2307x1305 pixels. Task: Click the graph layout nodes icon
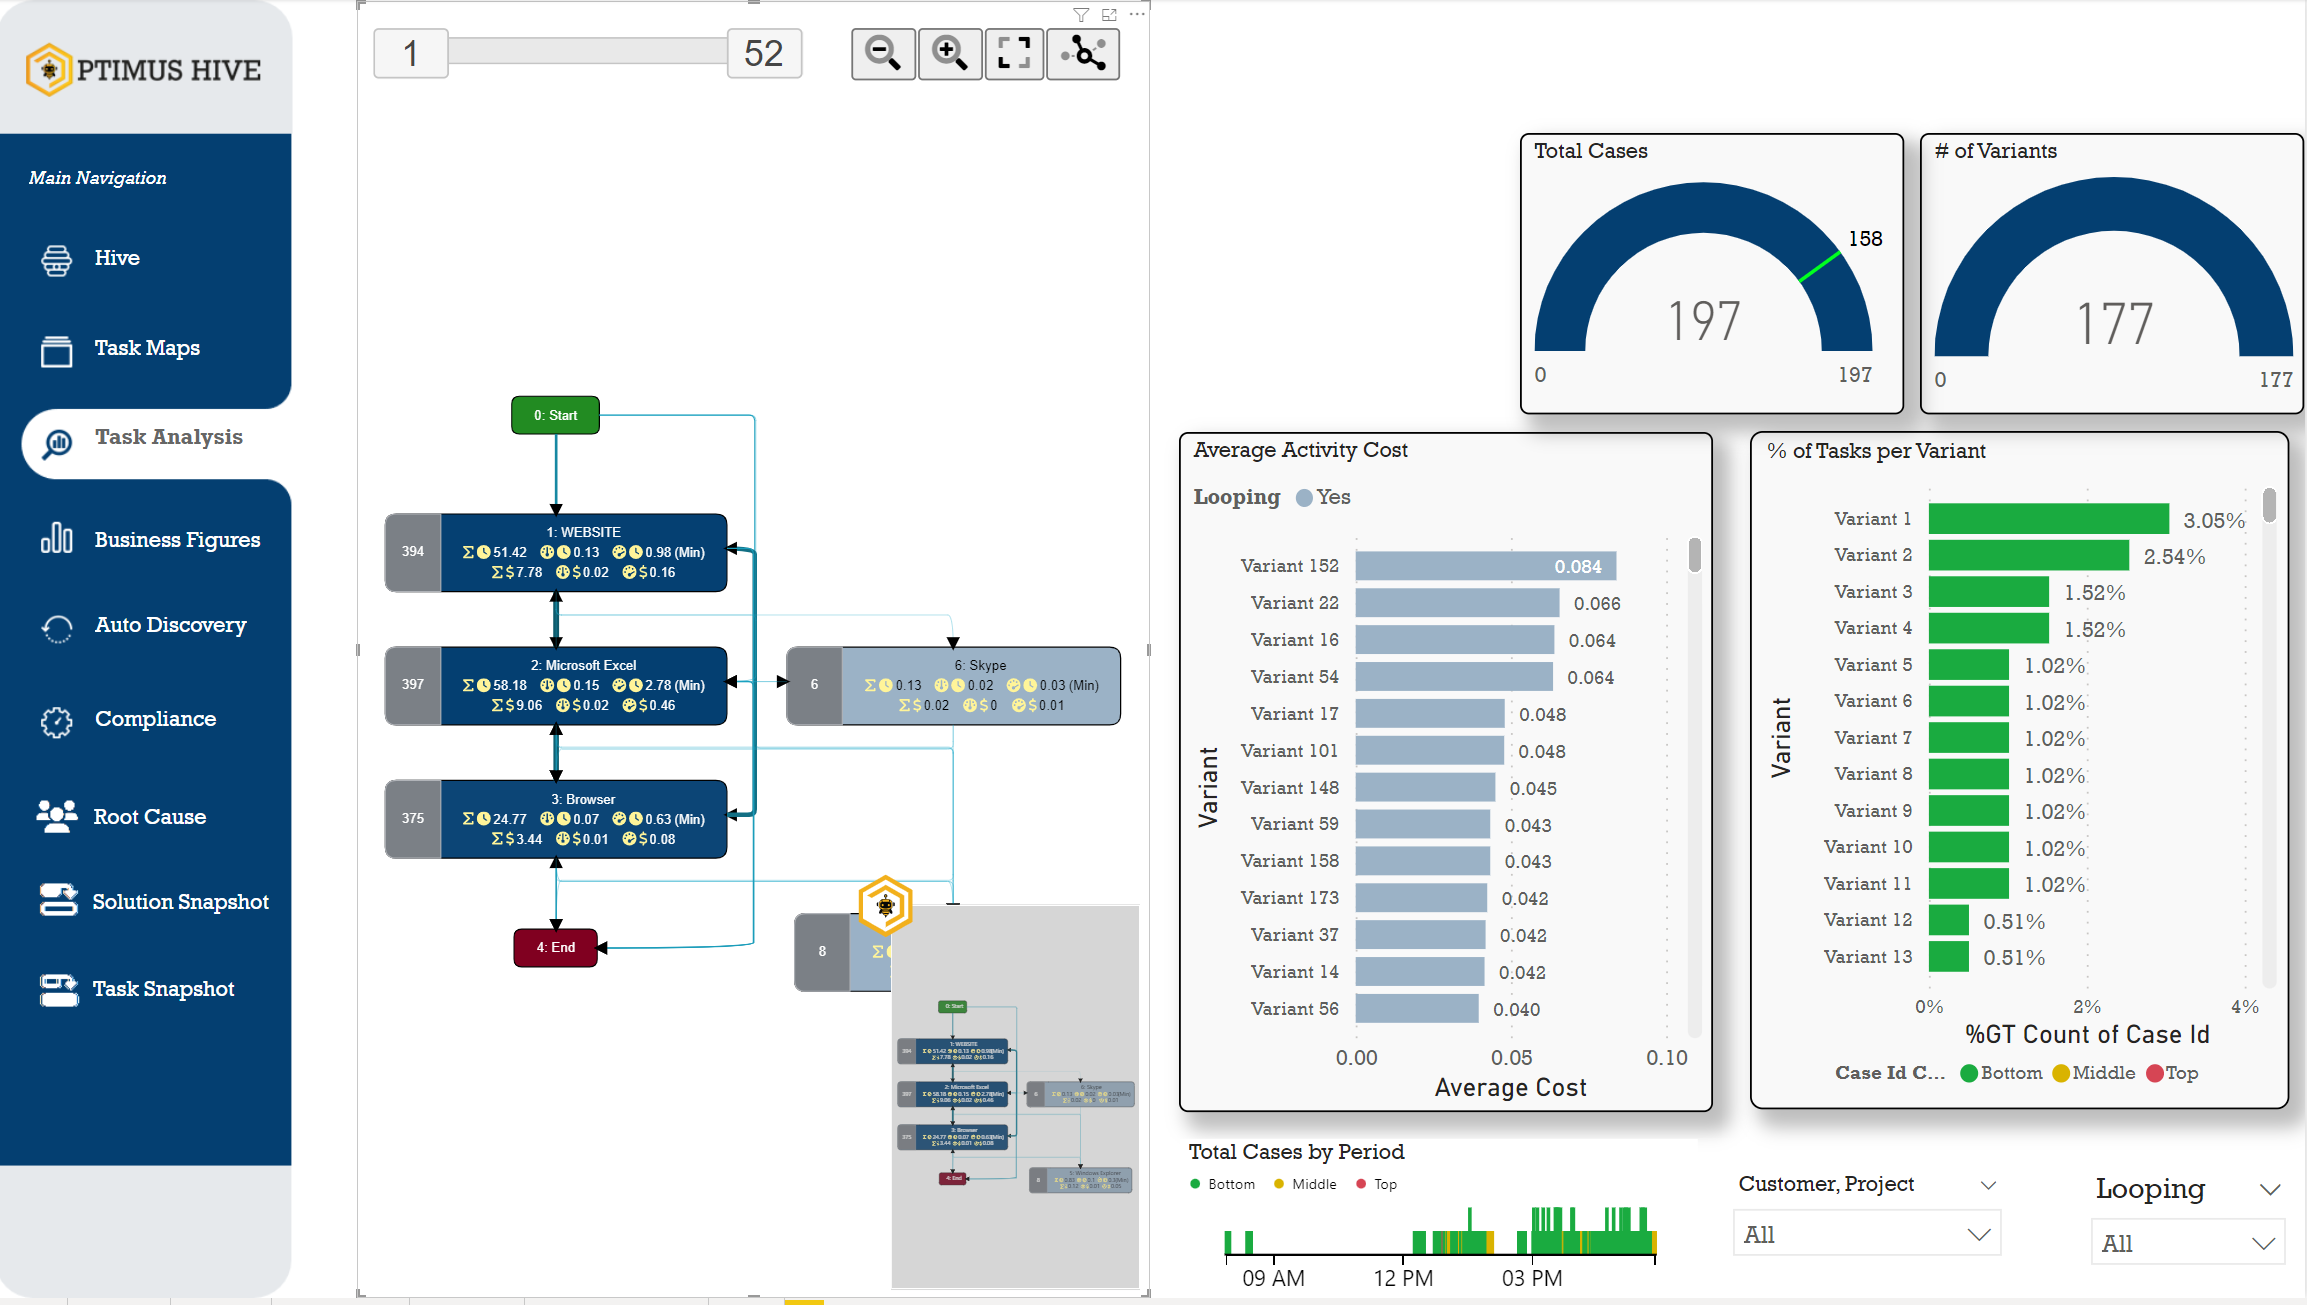tap(1083, 53)
